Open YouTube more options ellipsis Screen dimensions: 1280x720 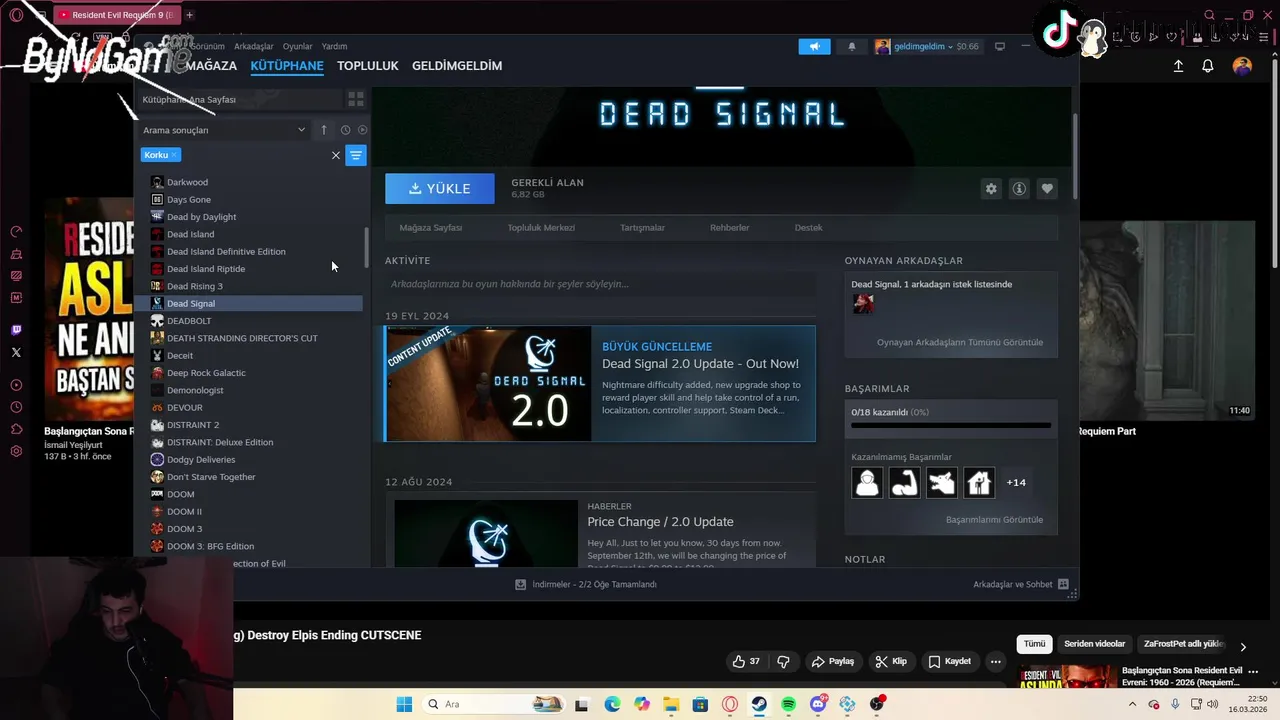pyautogui.click(x=995, y=661)
